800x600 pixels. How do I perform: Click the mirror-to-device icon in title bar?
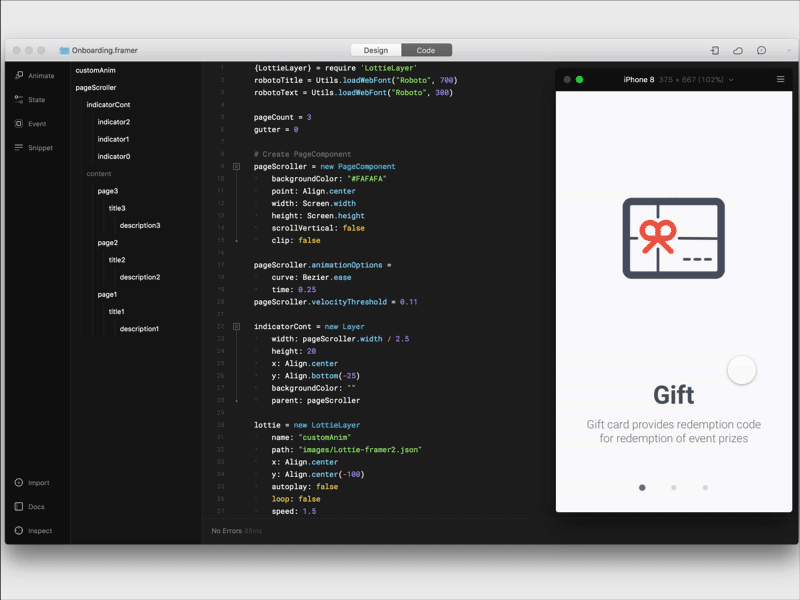(715, 50)
